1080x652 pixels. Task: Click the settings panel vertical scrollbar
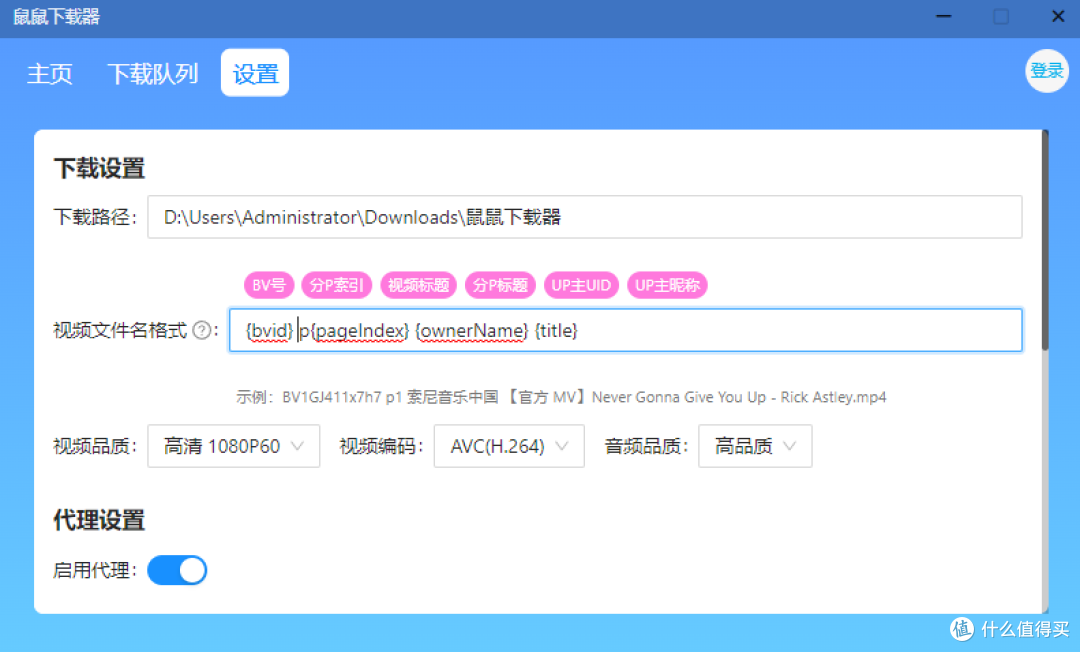click(1045, 241)
